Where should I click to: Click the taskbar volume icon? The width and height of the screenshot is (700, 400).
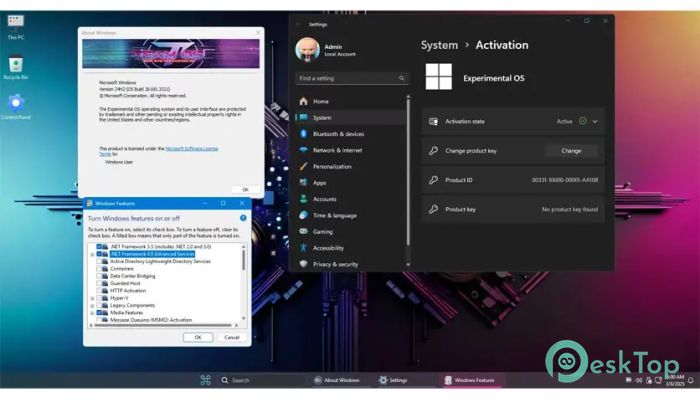(x=638, y=380)
